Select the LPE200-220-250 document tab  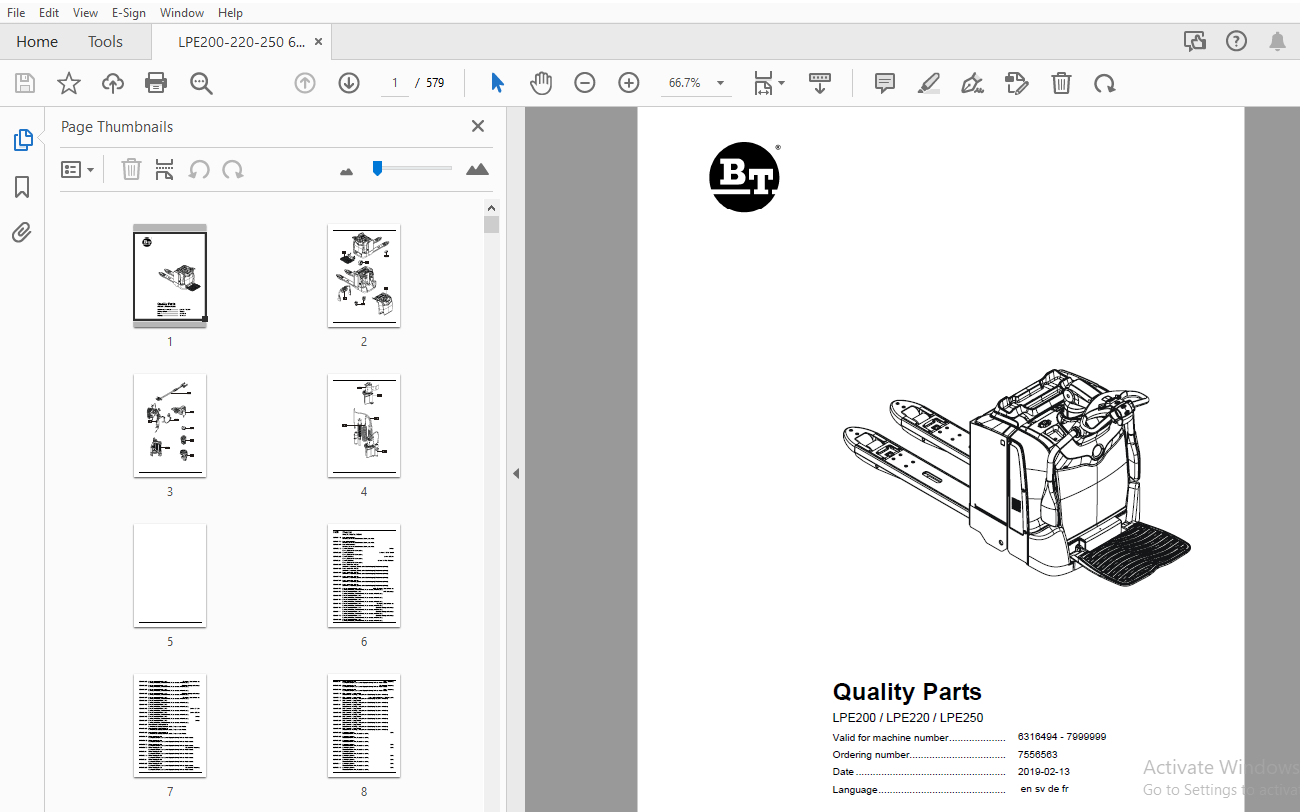241,42
